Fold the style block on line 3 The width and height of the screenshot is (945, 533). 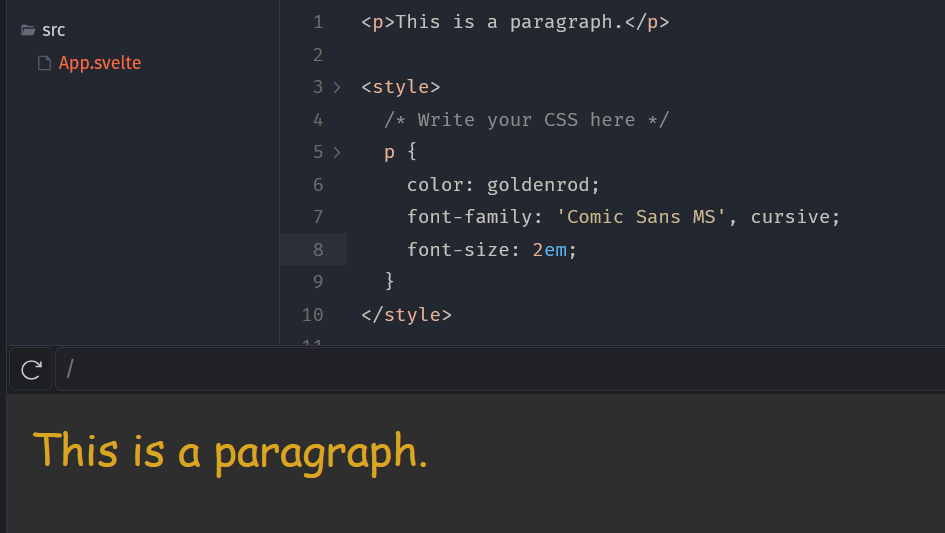(337, 88)
